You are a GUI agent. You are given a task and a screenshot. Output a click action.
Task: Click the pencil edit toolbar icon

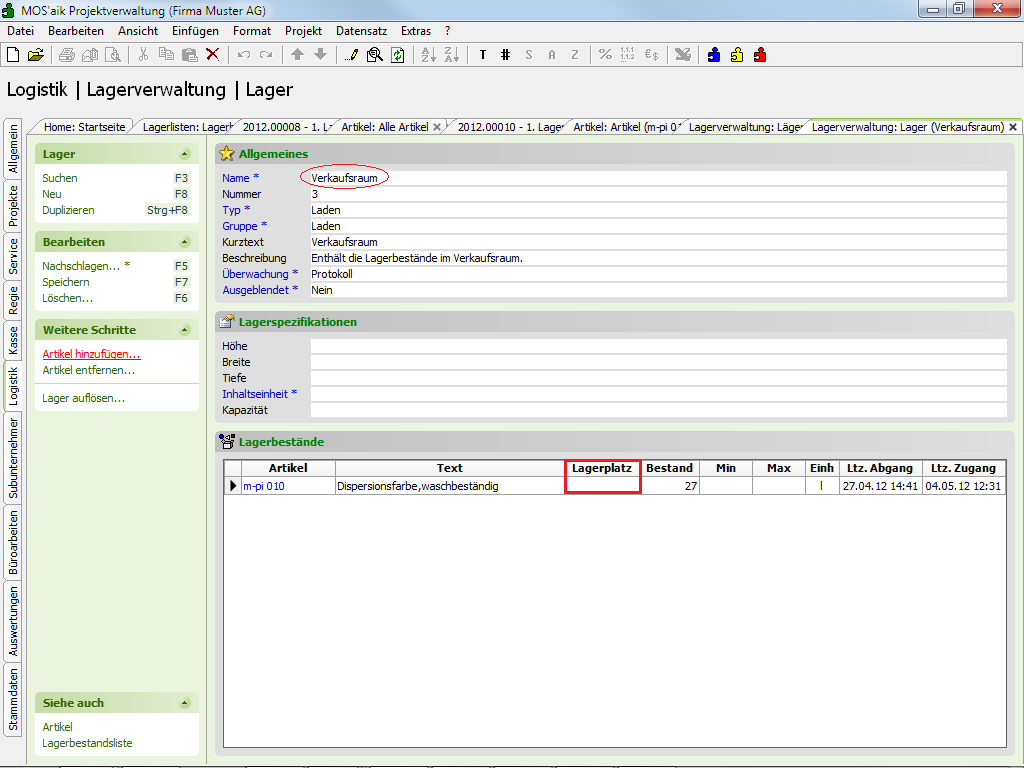(351, 54)
